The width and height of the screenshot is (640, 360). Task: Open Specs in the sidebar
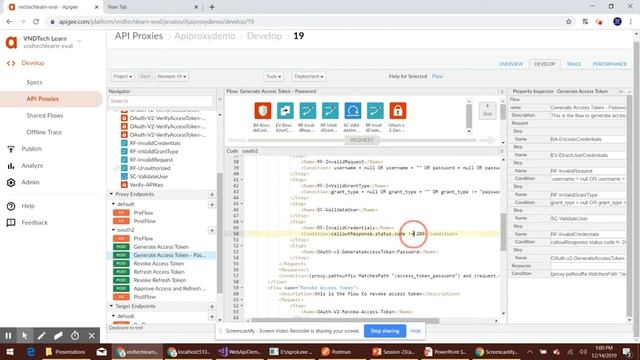pyautogui.click(x=34, y=82)
